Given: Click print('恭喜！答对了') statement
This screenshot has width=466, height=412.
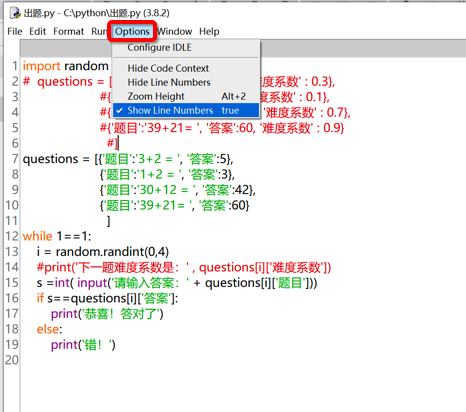Looking at the screenshot, I should [x=107, y=314].
